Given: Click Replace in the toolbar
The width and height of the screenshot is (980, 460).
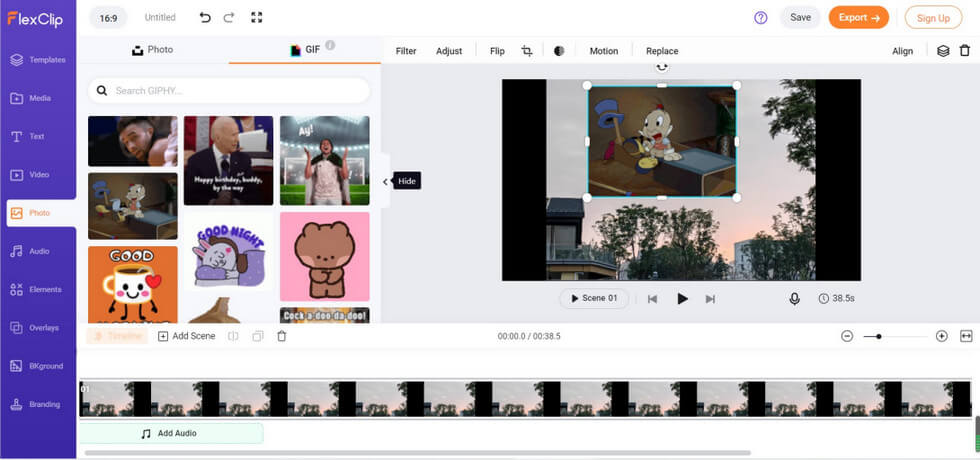Looking at the screenshot, I should tap(662, 51).
